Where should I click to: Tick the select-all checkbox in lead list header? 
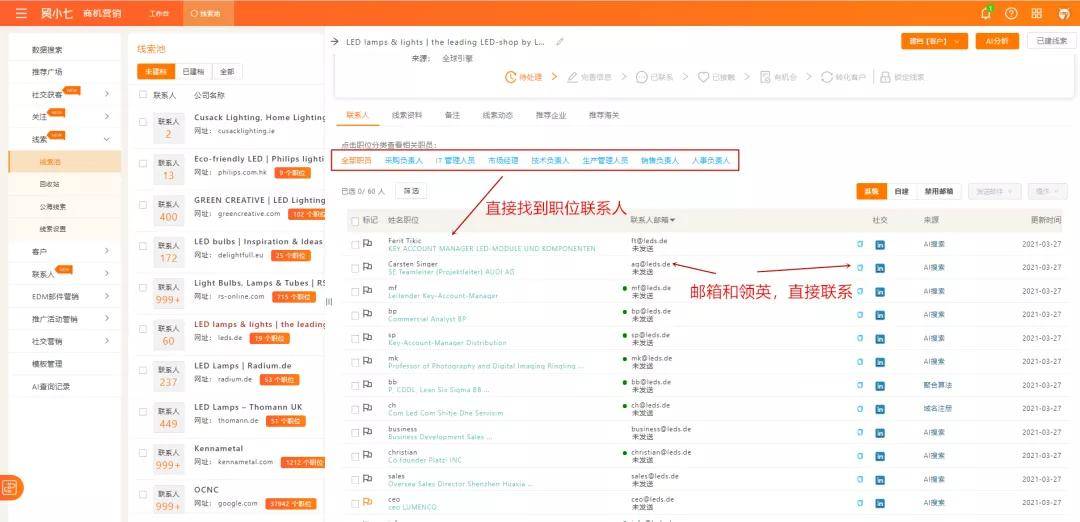click(x=143, y=95)
